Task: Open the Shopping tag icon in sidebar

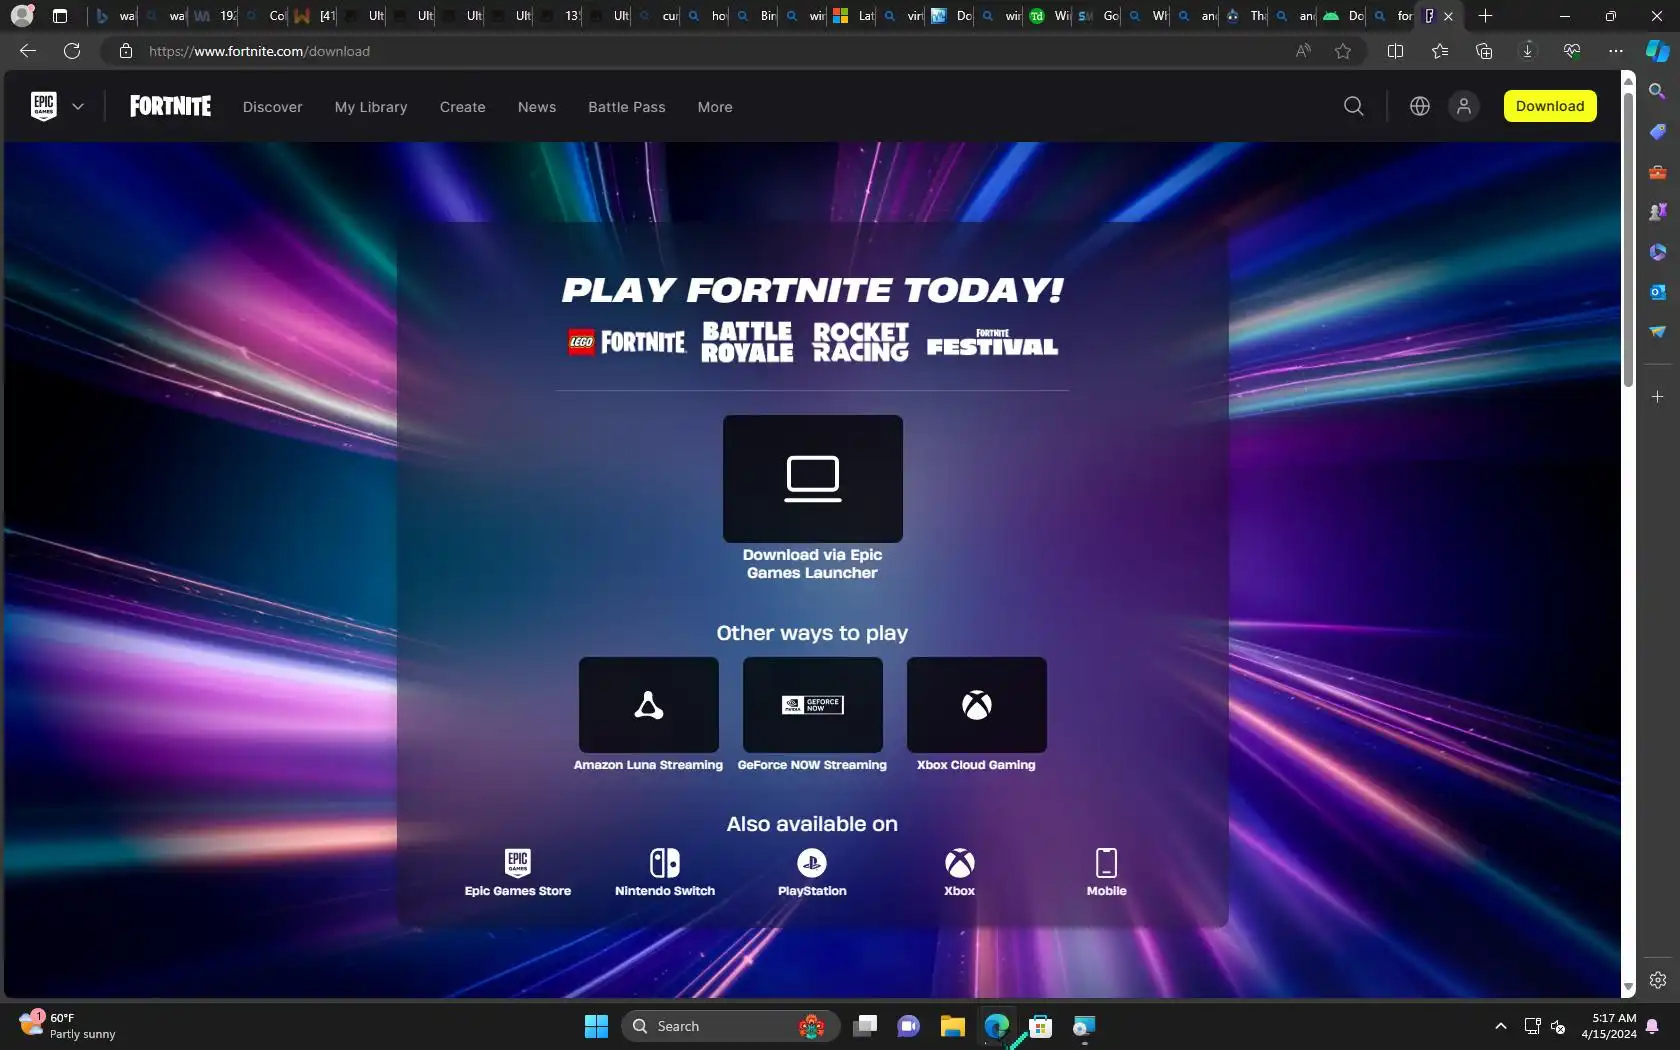Action: 1658,132
